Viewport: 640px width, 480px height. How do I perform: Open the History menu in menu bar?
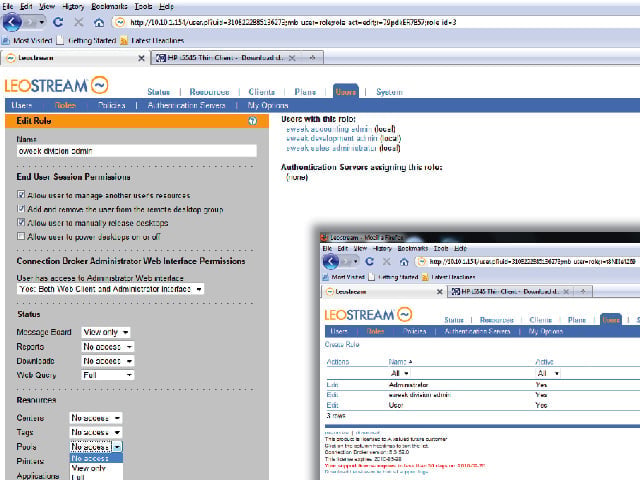point(73,7)
